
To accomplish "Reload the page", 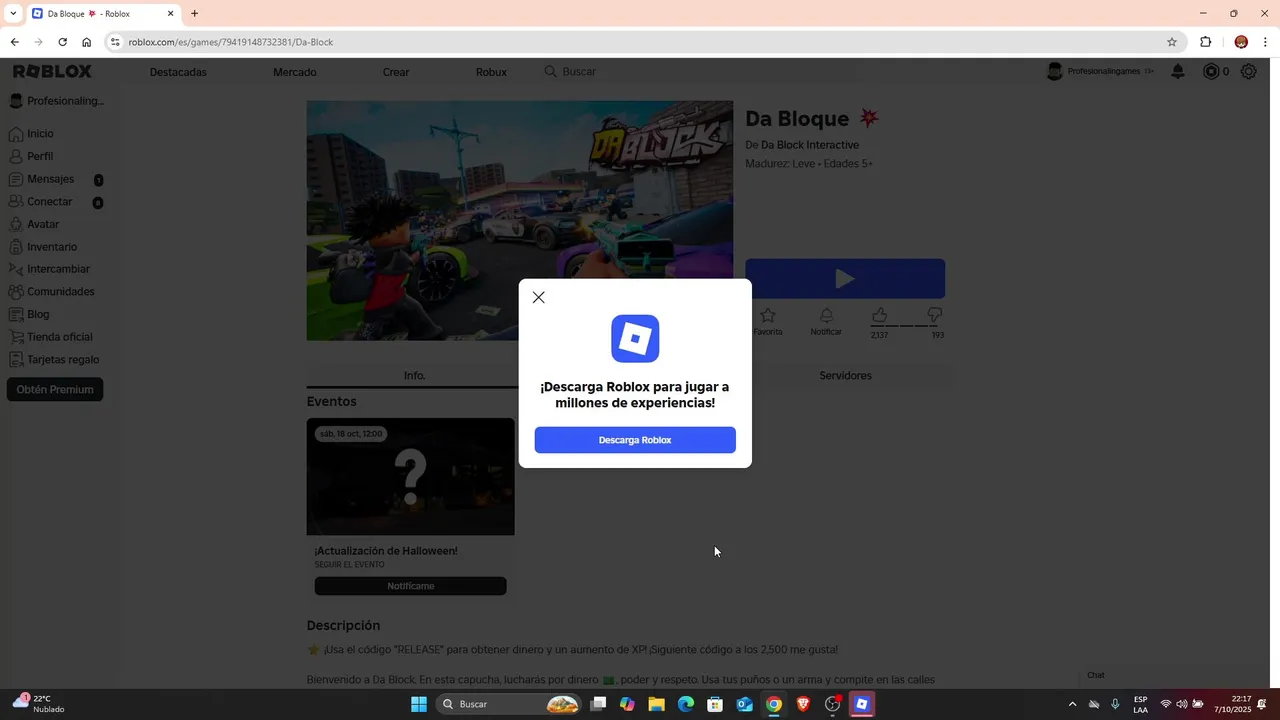I will coord(62,42).
